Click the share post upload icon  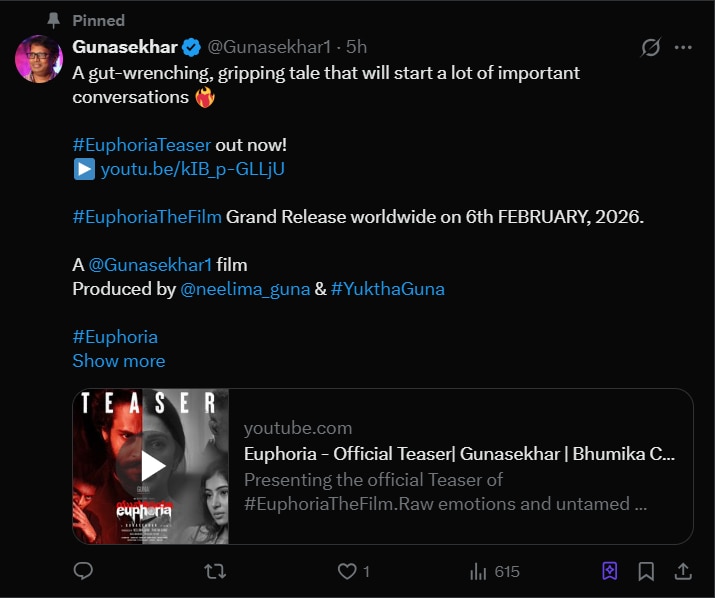point(684,571)
